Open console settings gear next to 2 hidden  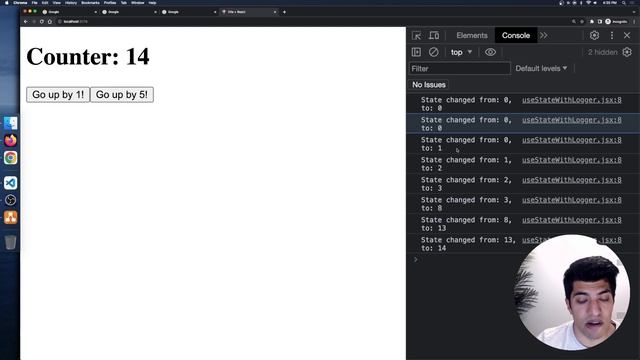[627, 52]
